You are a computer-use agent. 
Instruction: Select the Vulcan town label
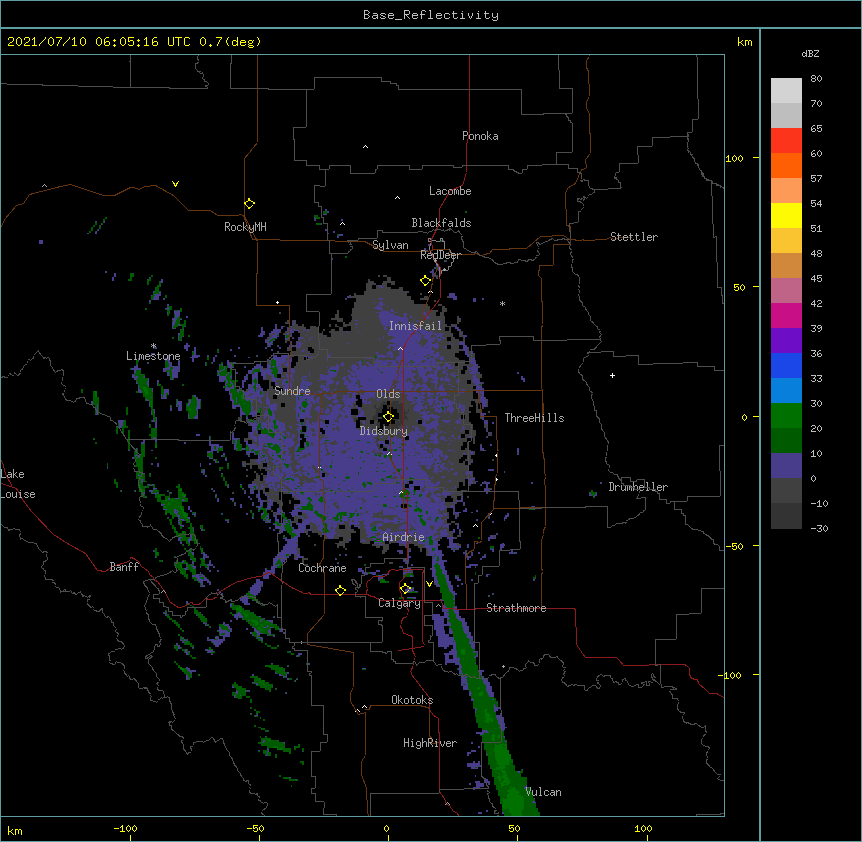543,792
